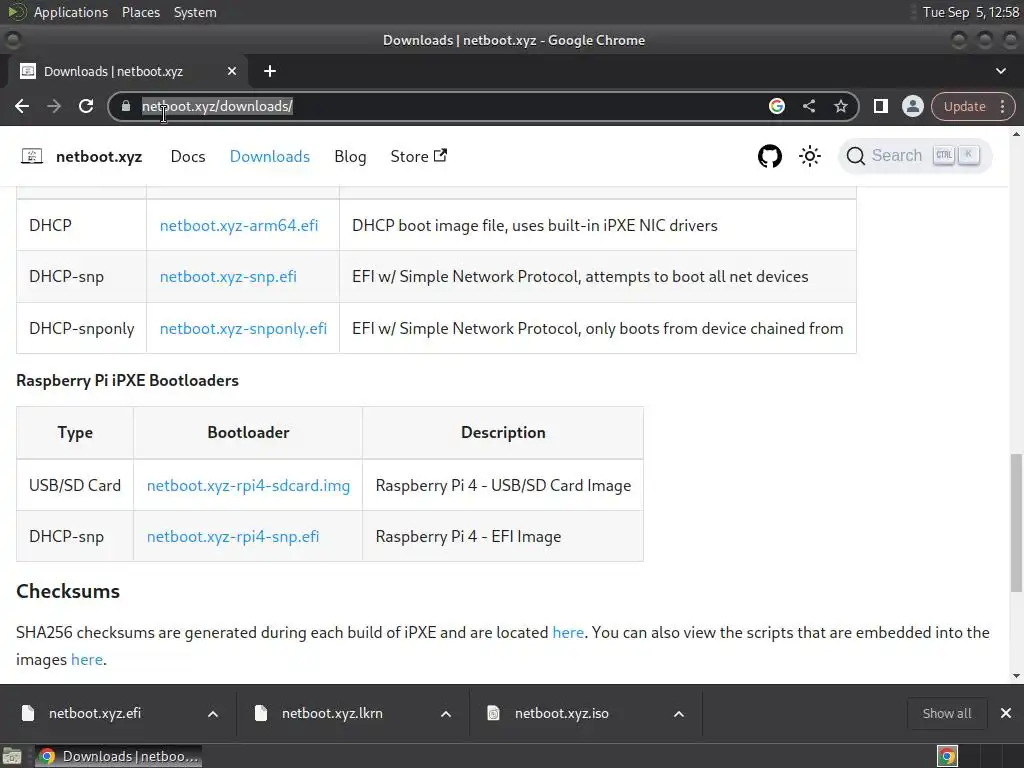Click the 'USB/SD Card' type cell

point(75,485)
